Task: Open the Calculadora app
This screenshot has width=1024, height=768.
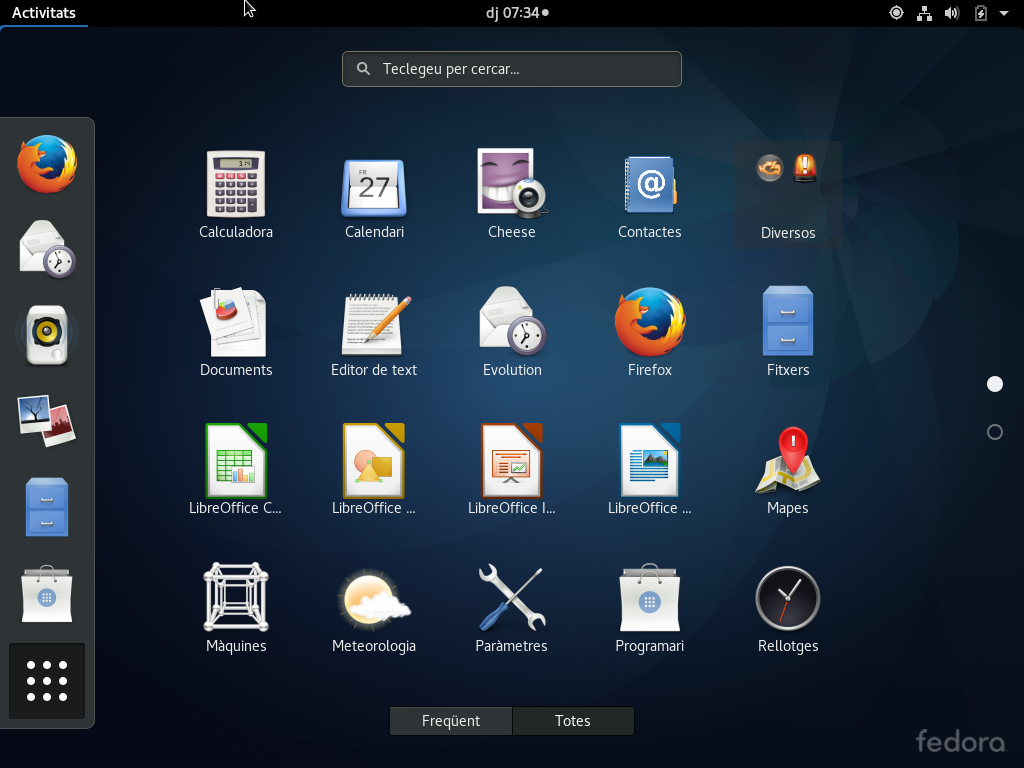Action: point(236,194)
